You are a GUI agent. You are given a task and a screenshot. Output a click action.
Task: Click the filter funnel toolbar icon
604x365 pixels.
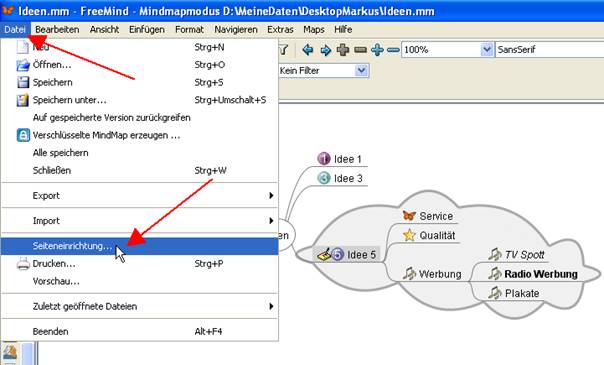pos(284,50)
